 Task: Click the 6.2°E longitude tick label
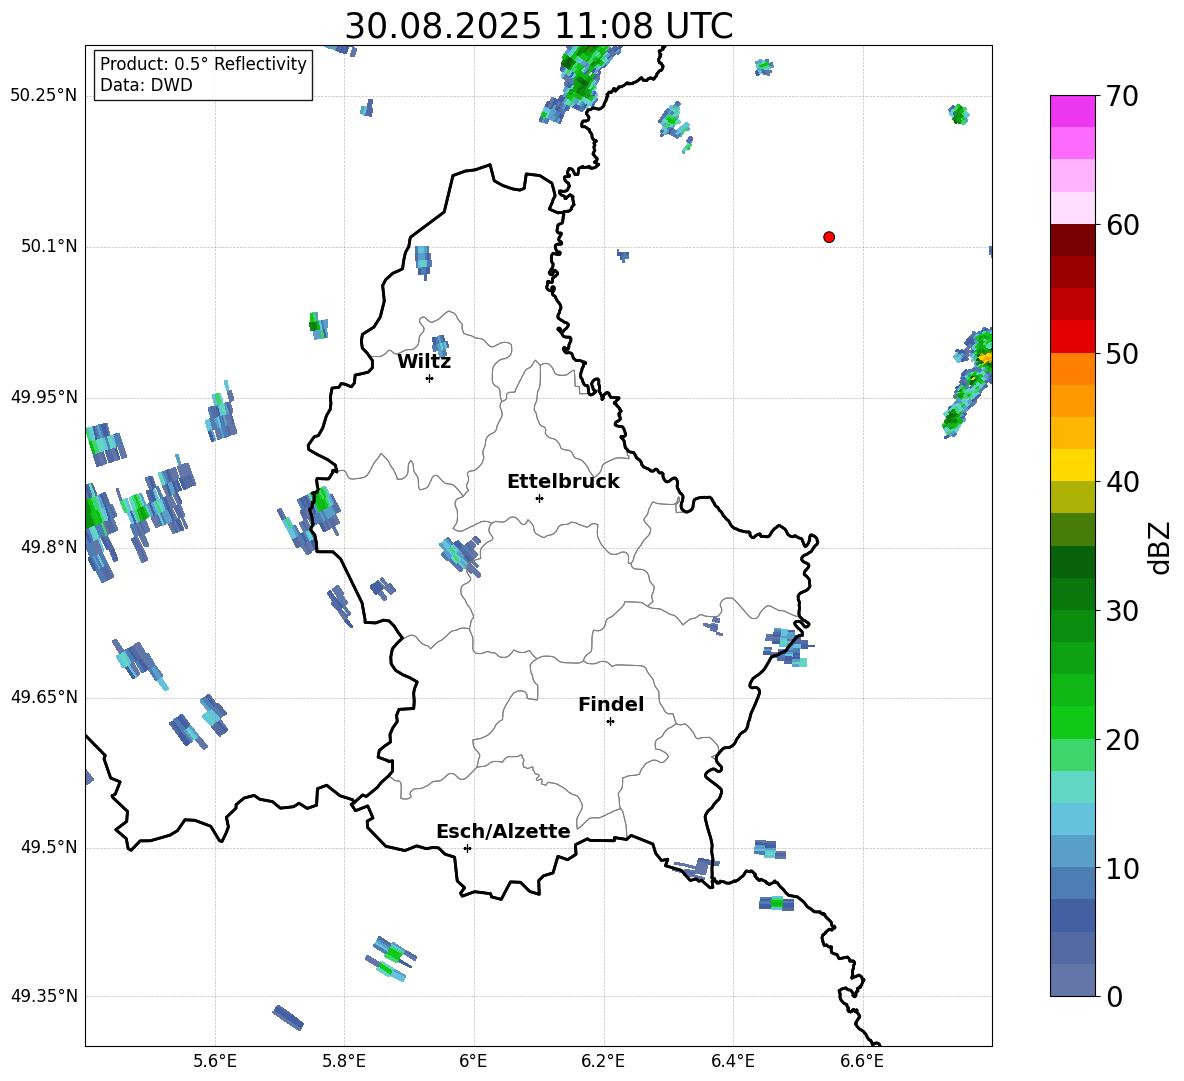point(603,1061)
